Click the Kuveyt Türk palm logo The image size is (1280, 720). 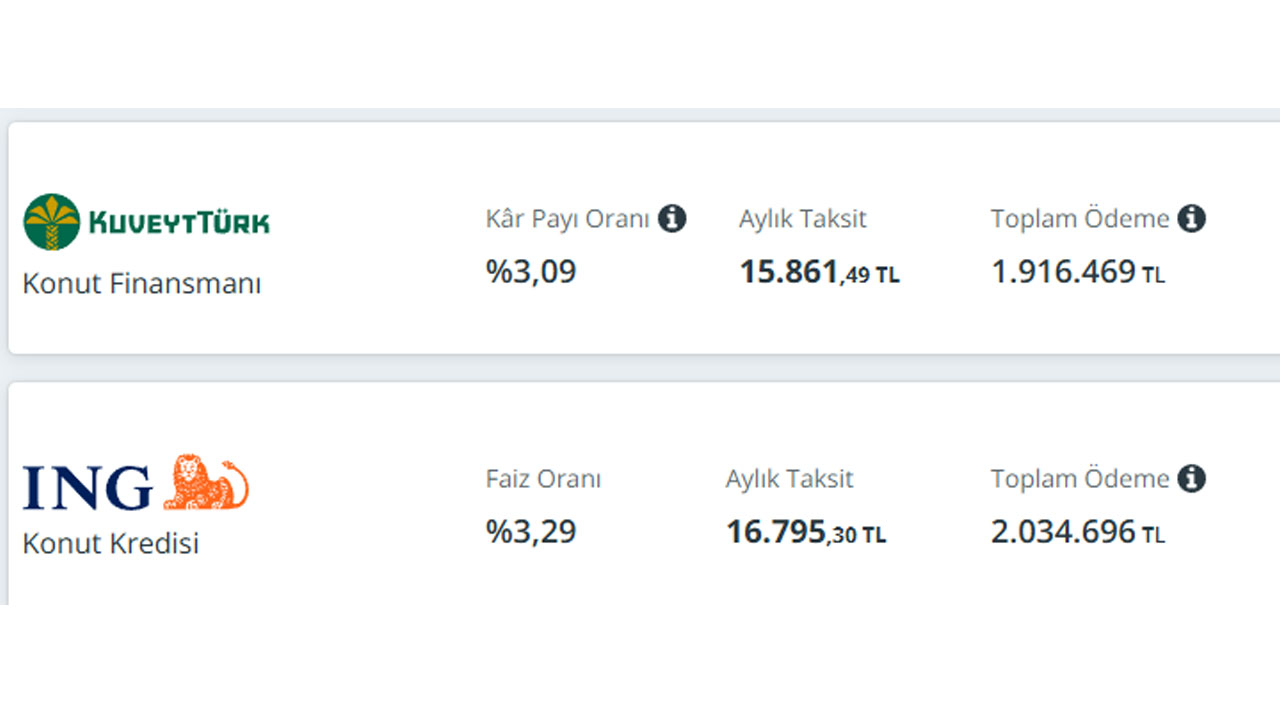click(51, 222)
